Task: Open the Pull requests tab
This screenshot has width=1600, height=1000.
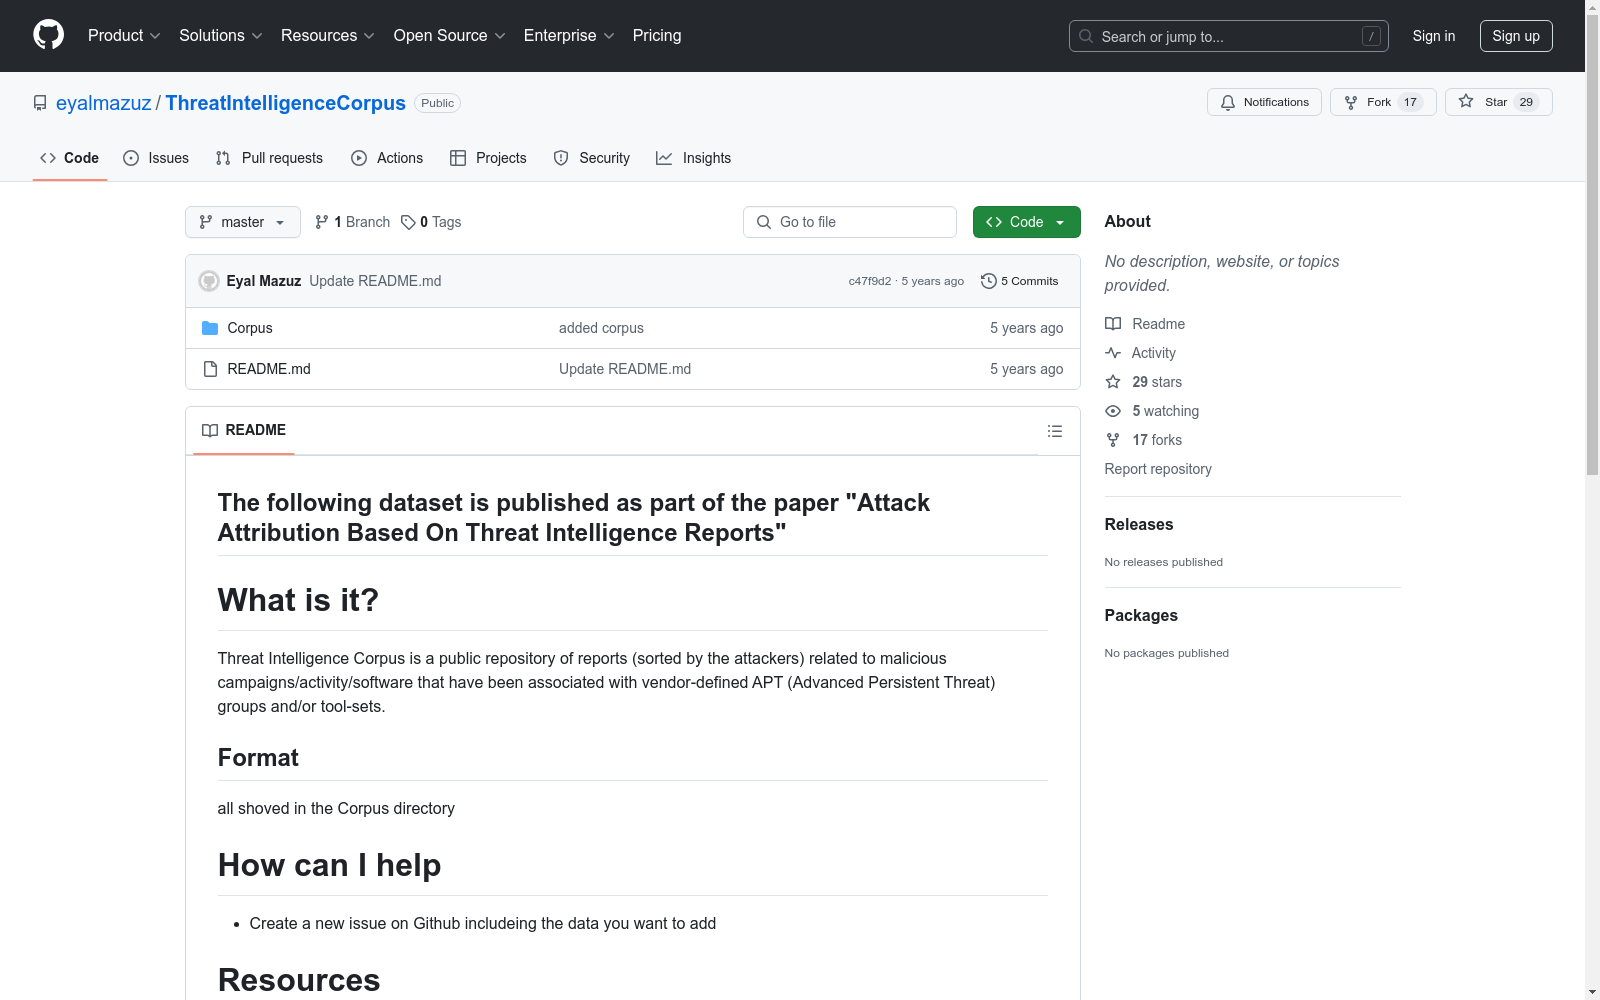Action: [269, 158]
